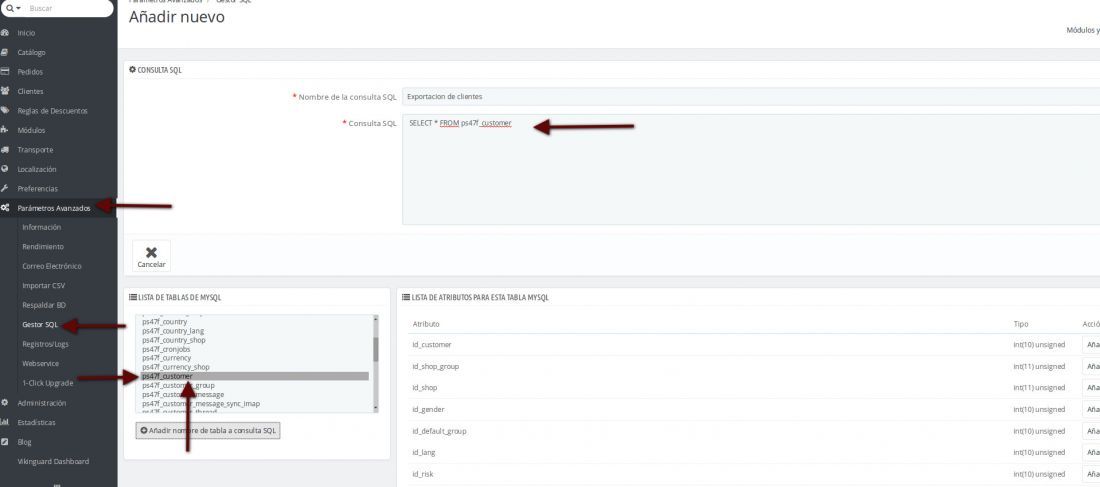Click the Módulos puzzle icon
The image size is (1100, 487).
(x=5, y=131)
